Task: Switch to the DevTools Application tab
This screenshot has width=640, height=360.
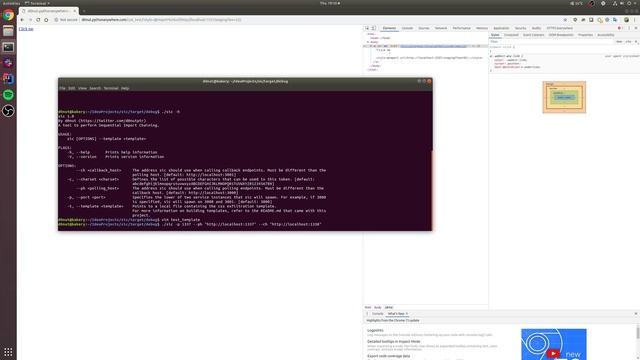Action: pyautogui.click(x=501, y=28)
